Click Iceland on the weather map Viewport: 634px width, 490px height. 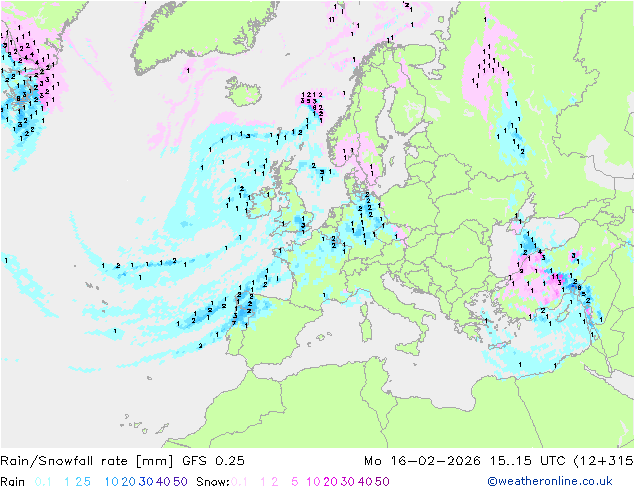click(x=243, y=91)
